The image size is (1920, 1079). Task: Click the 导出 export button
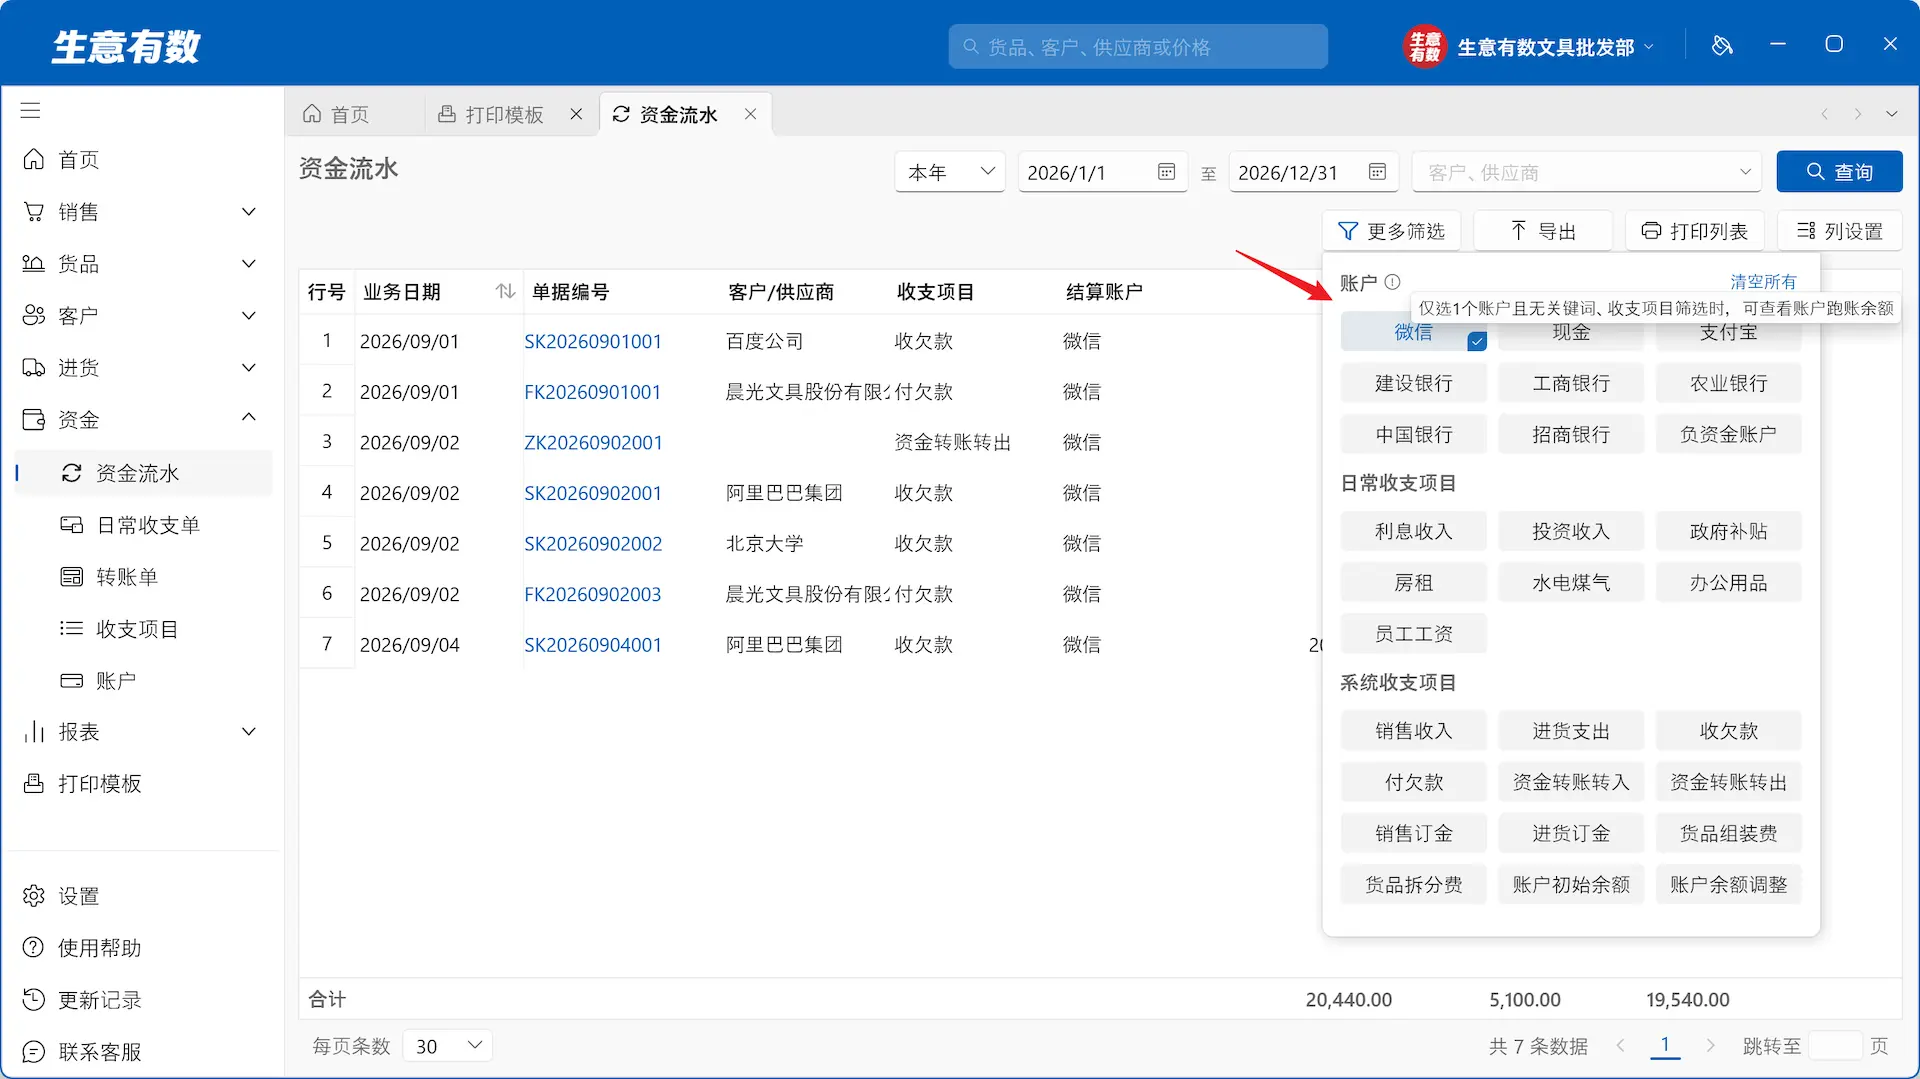click(x=1542, y=231)
